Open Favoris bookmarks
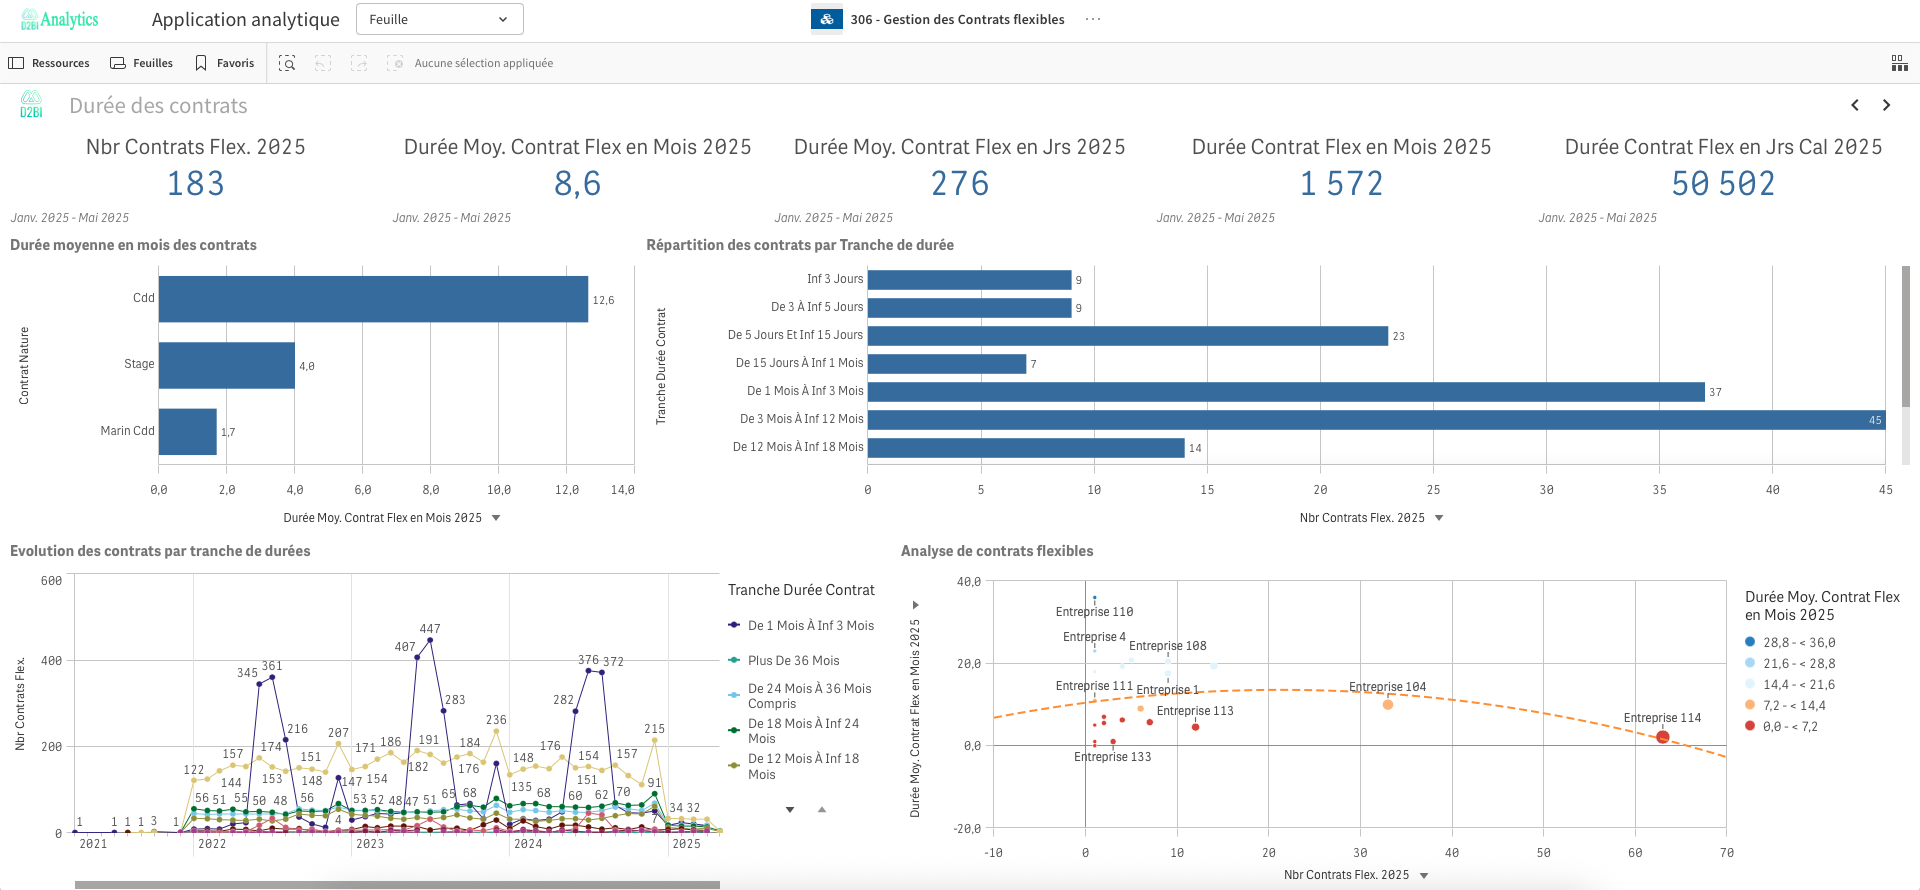 225,63
